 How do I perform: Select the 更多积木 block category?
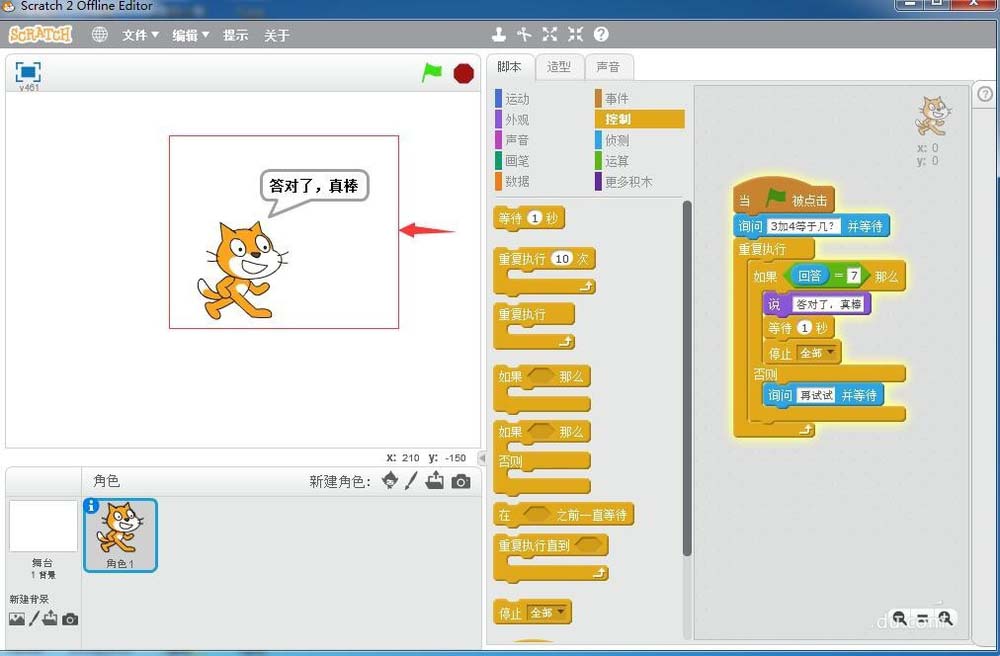pos(624,181)
